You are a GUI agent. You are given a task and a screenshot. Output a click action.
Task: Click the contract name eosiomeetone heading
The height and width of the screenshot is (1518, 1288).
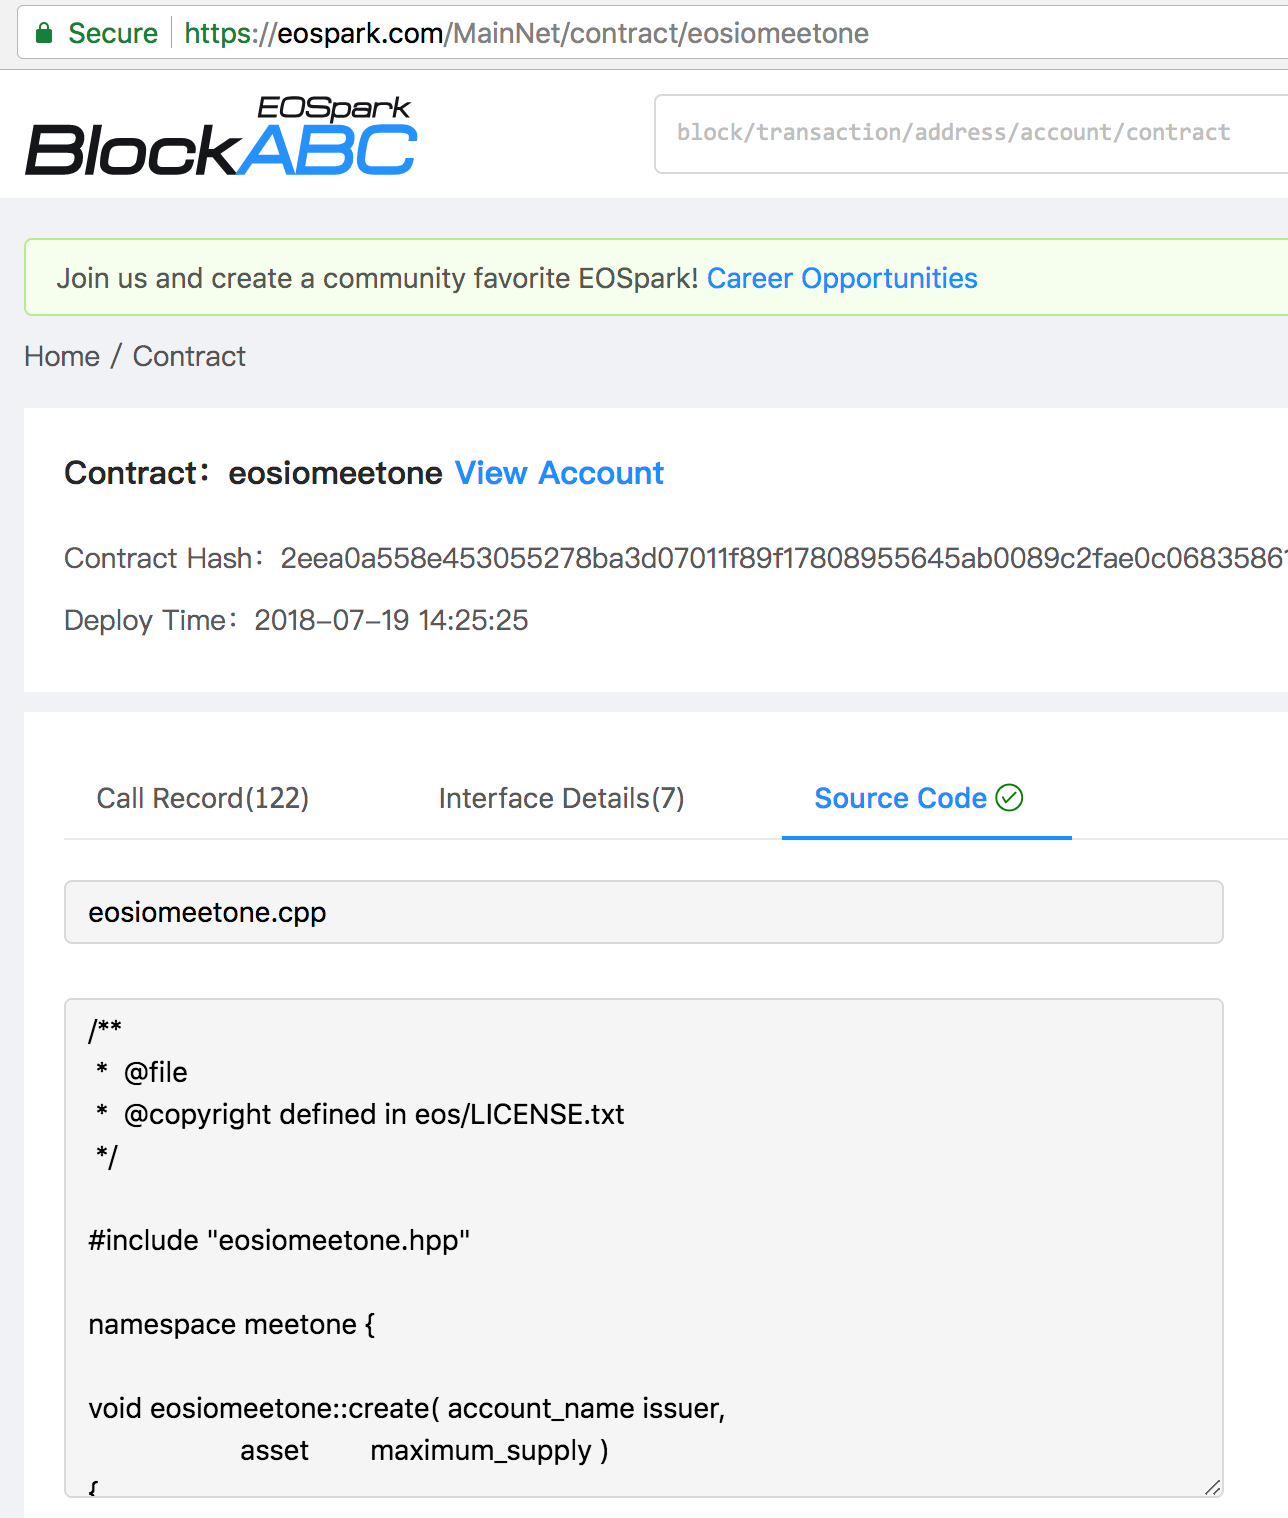coord(335,473)
